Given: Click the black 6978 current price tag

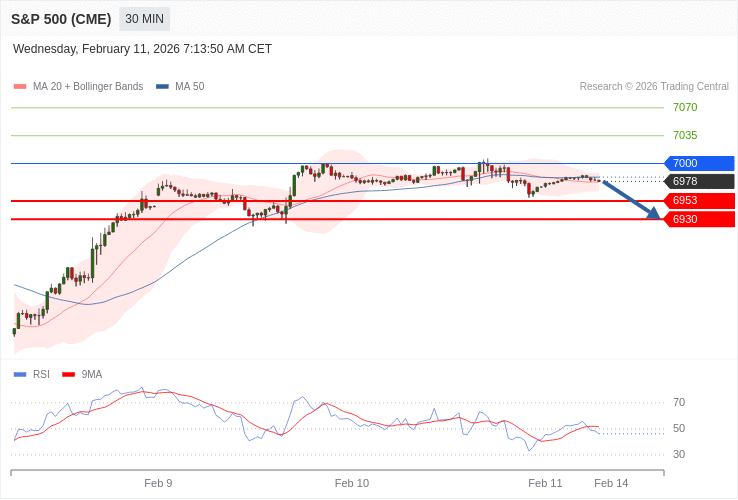Looking at the screenshot, I should 699,181.
